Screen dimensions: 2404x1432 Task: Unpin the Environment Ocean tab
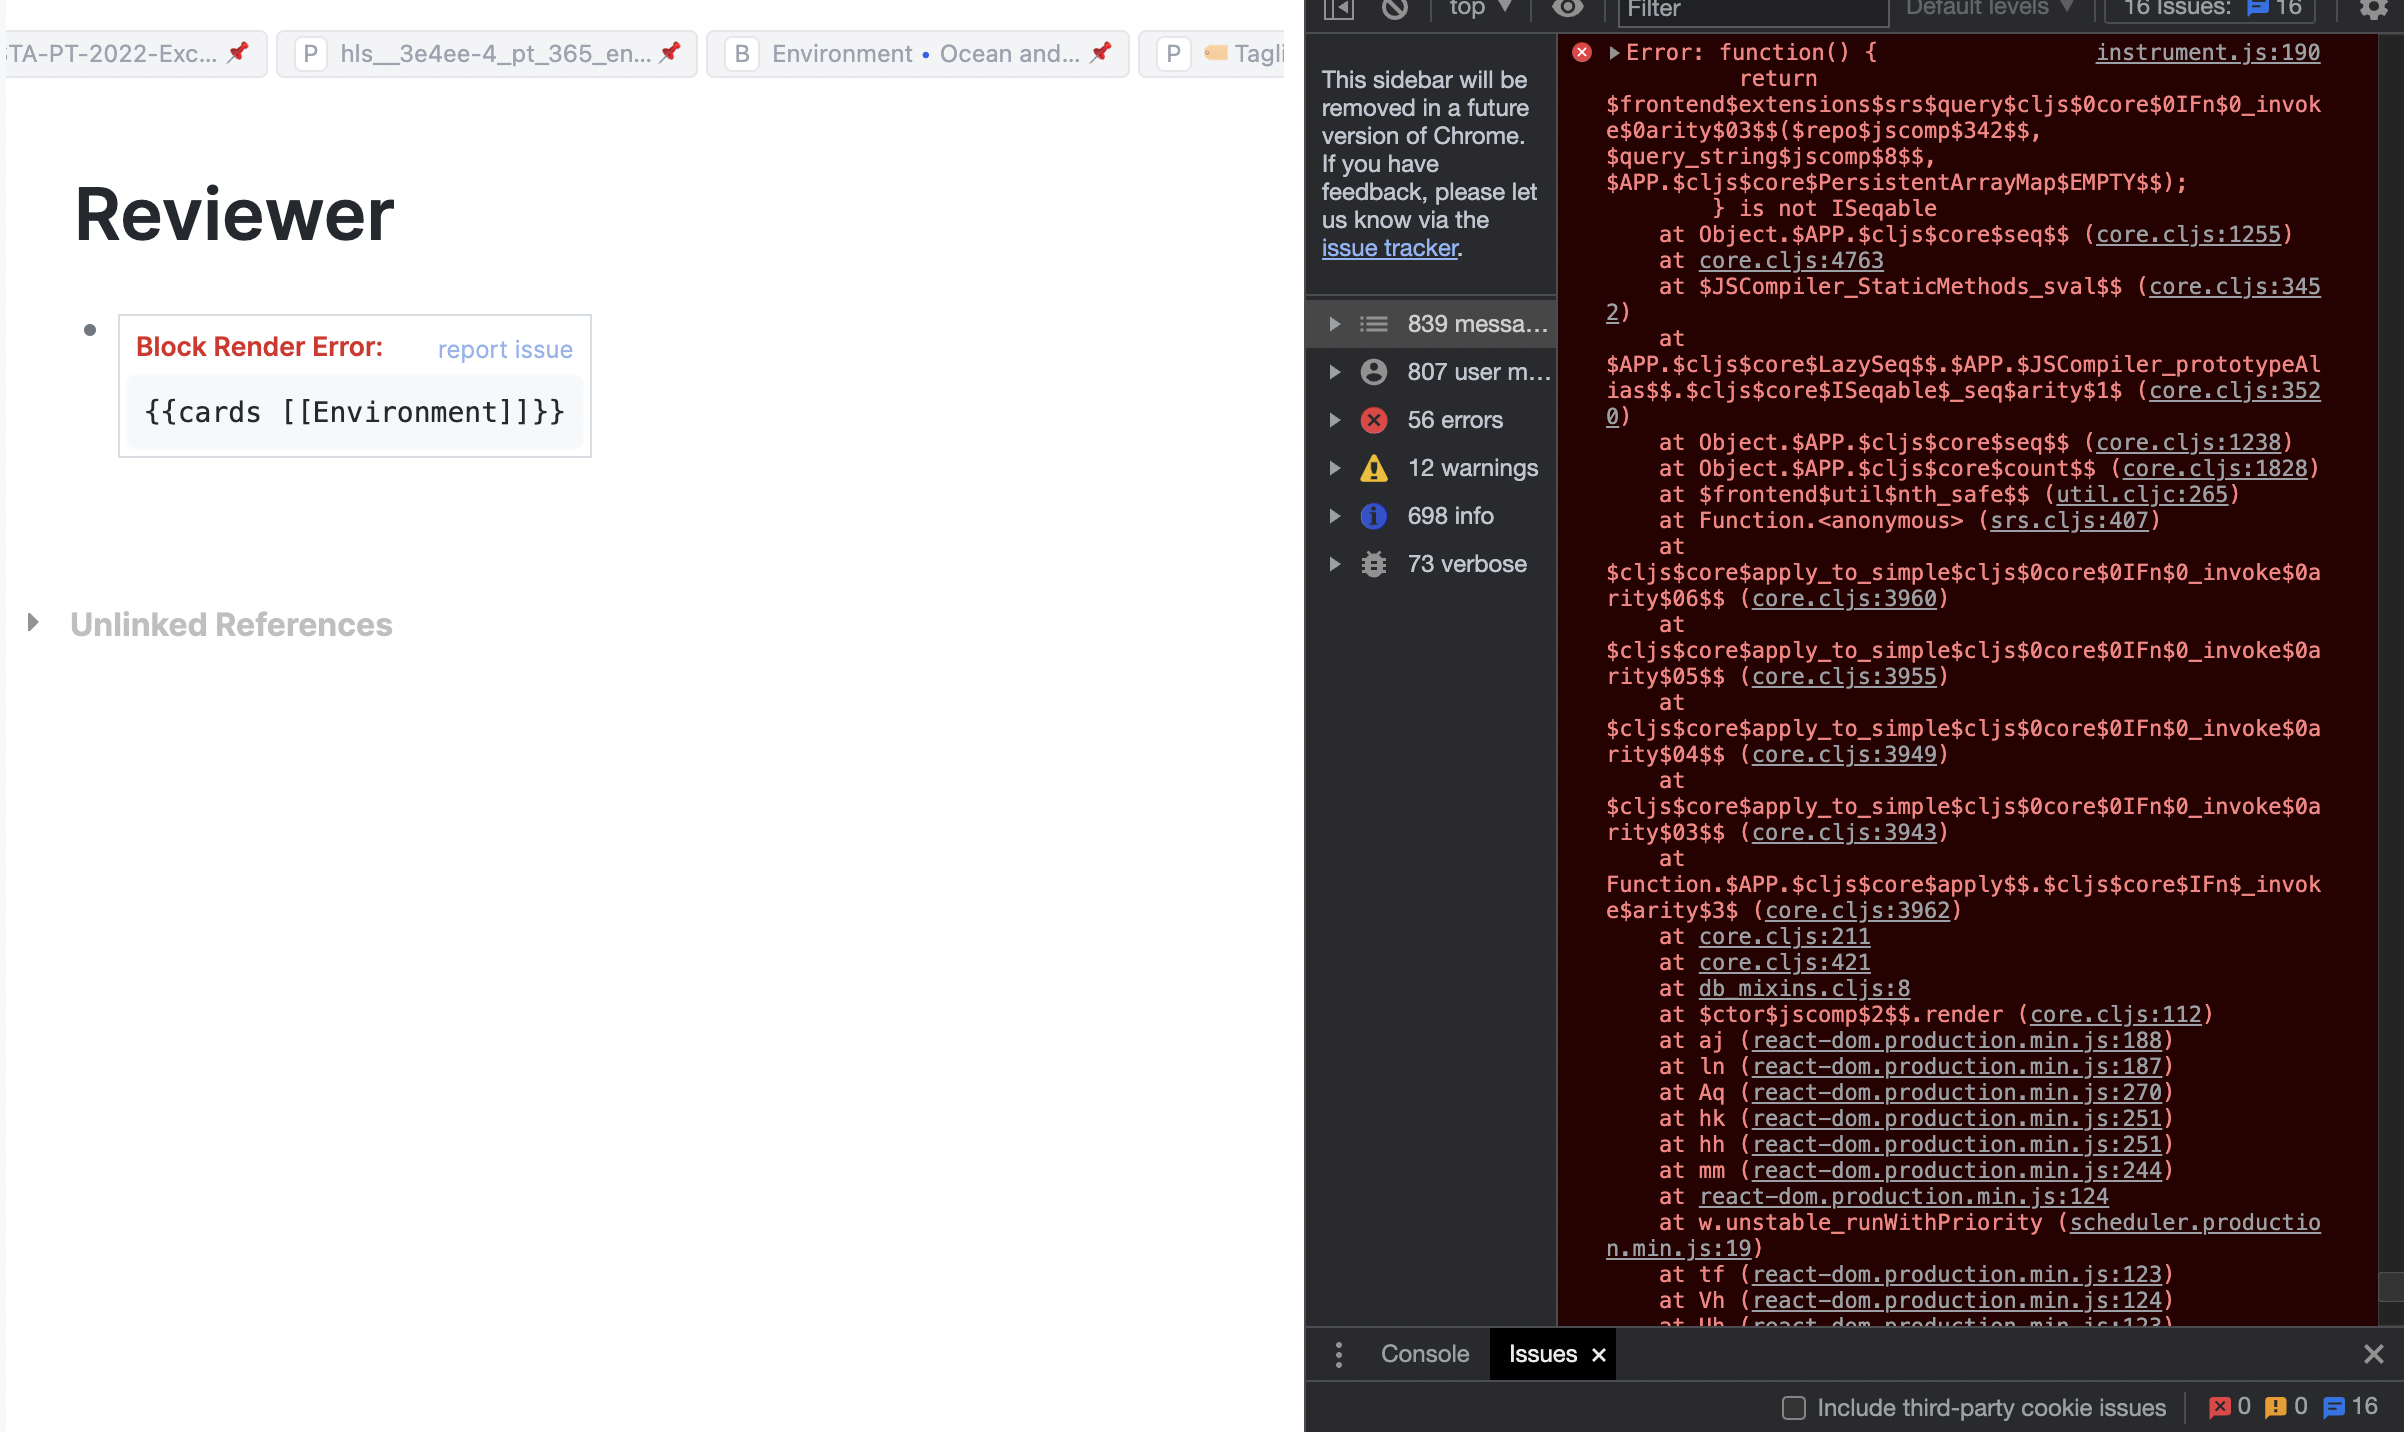tap(1101, 54)
